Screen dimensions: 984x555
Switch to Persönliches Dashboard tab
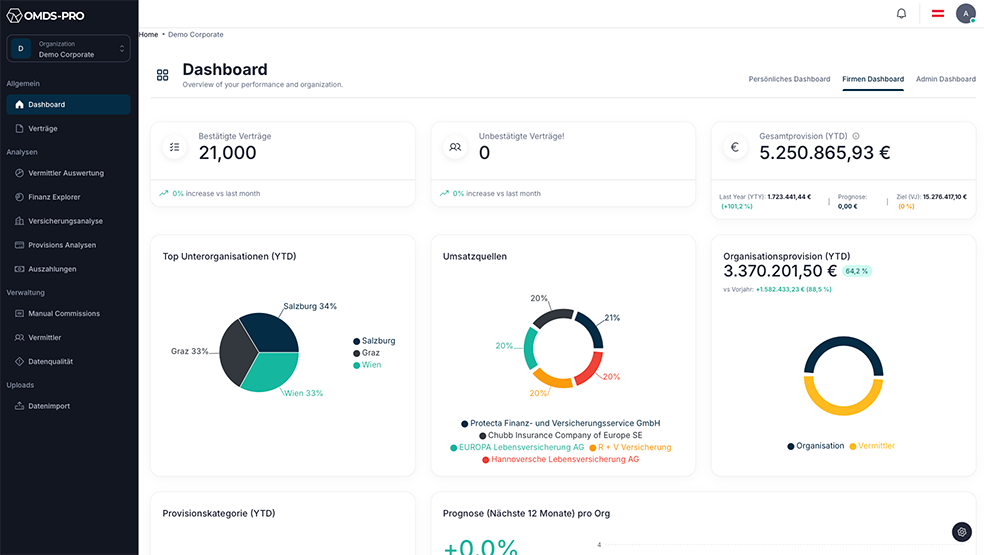point(789,79)
